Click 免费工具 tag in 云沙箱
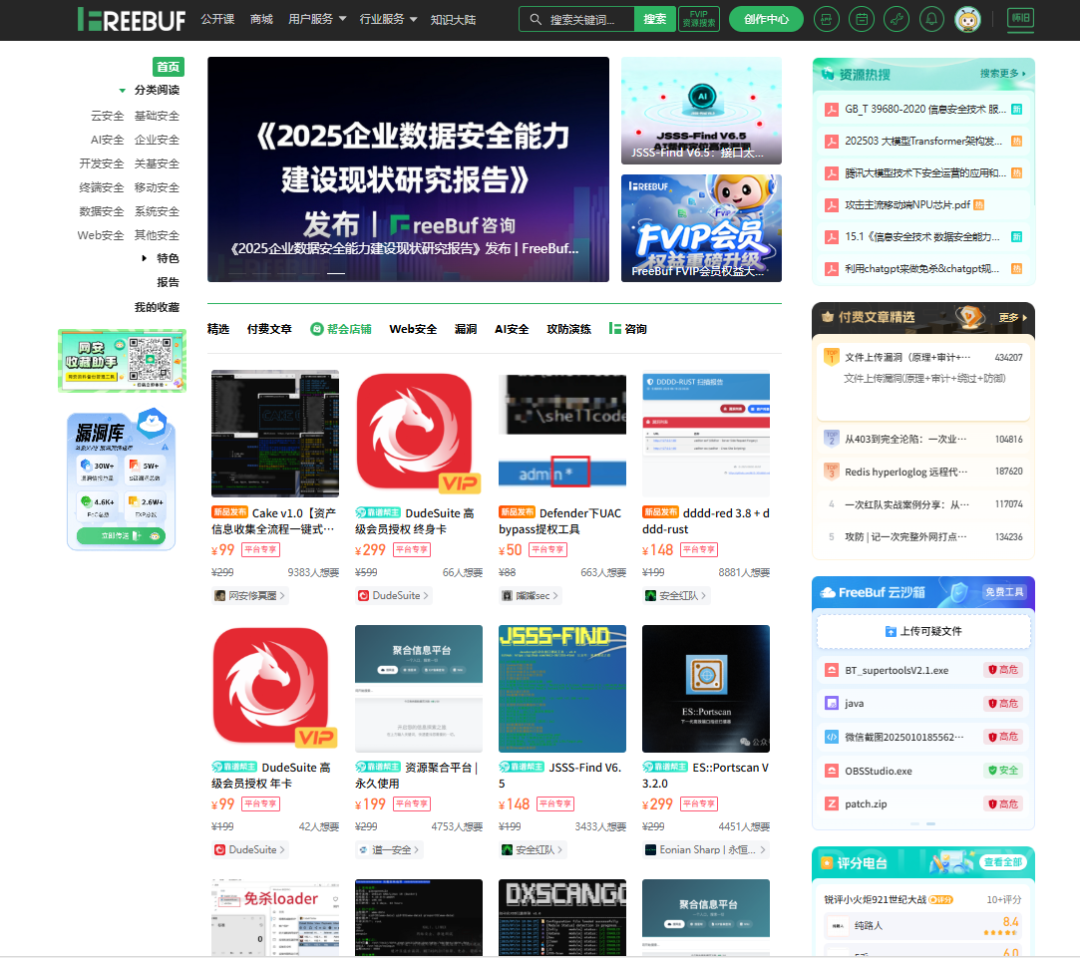 [x=1004, y=592]
